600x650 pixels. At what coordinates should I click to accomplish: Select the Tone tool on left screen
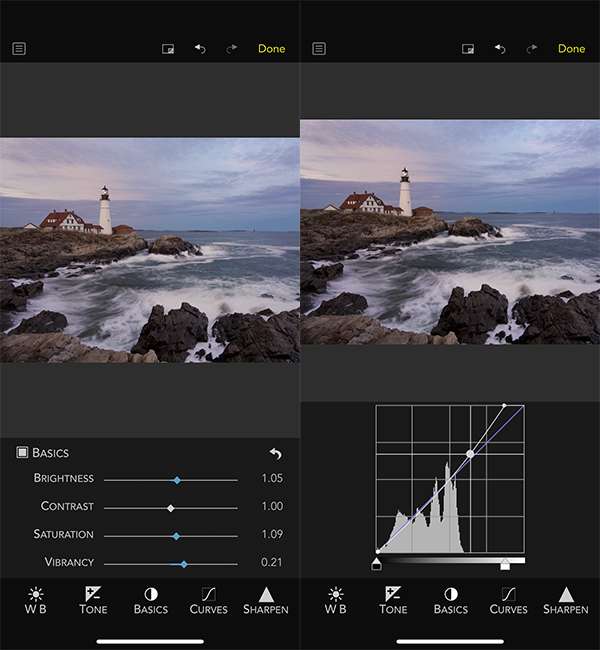click(x=93, y=600)
